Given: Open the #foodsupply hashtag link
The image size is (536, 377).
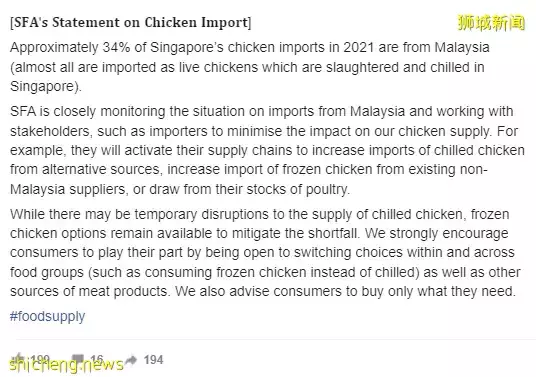Looking at the screenshot, I should coord(47,316).
